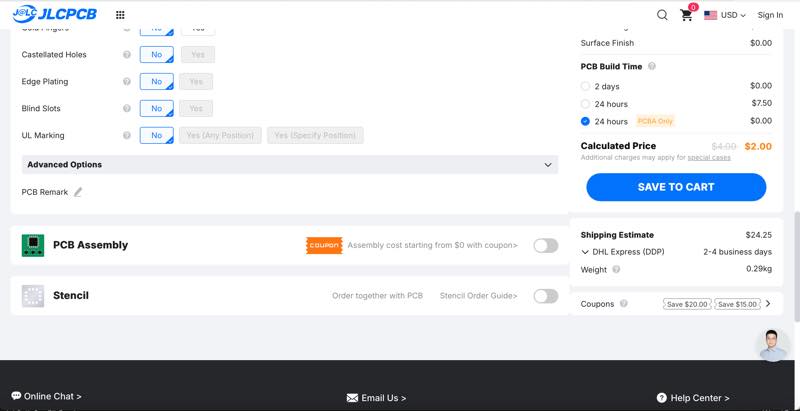
Task: Enable the Stencil switch
Action: pos(546,296)
